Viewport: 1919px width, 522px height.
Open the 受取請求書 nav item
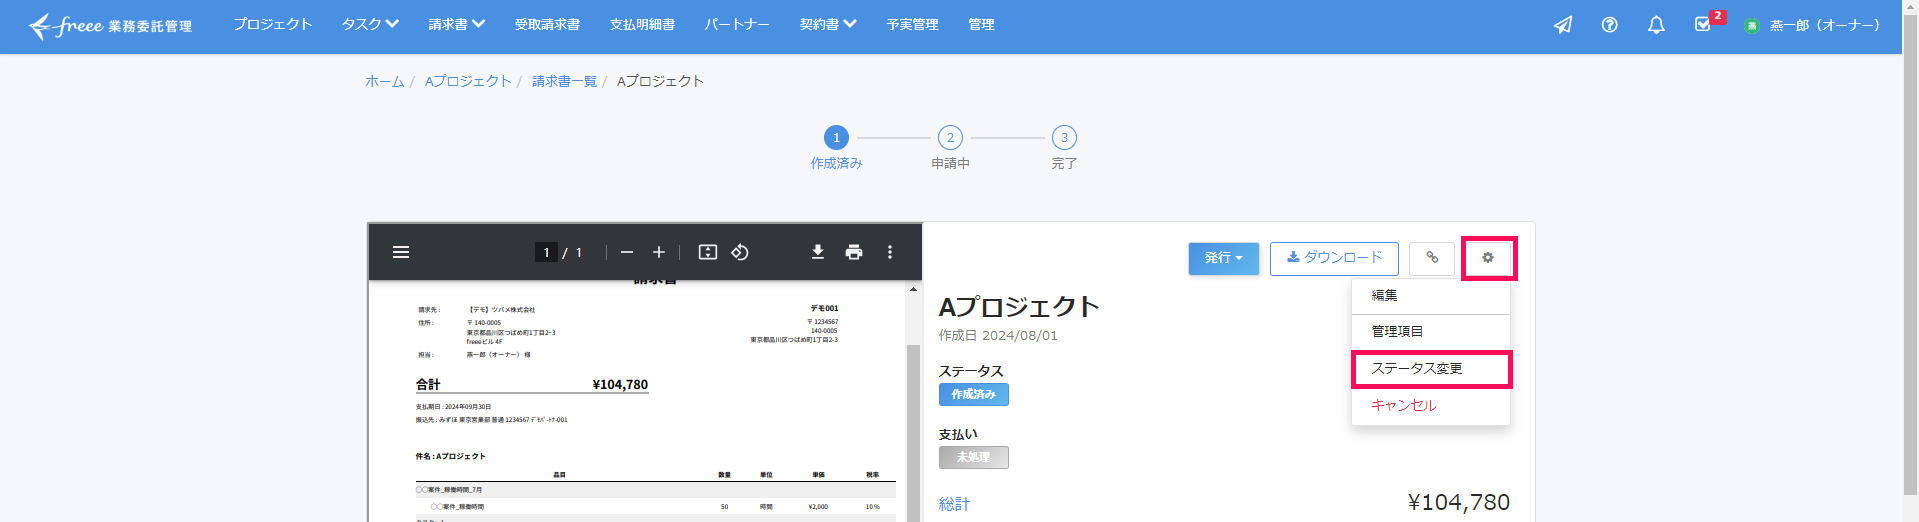(547, 24)
